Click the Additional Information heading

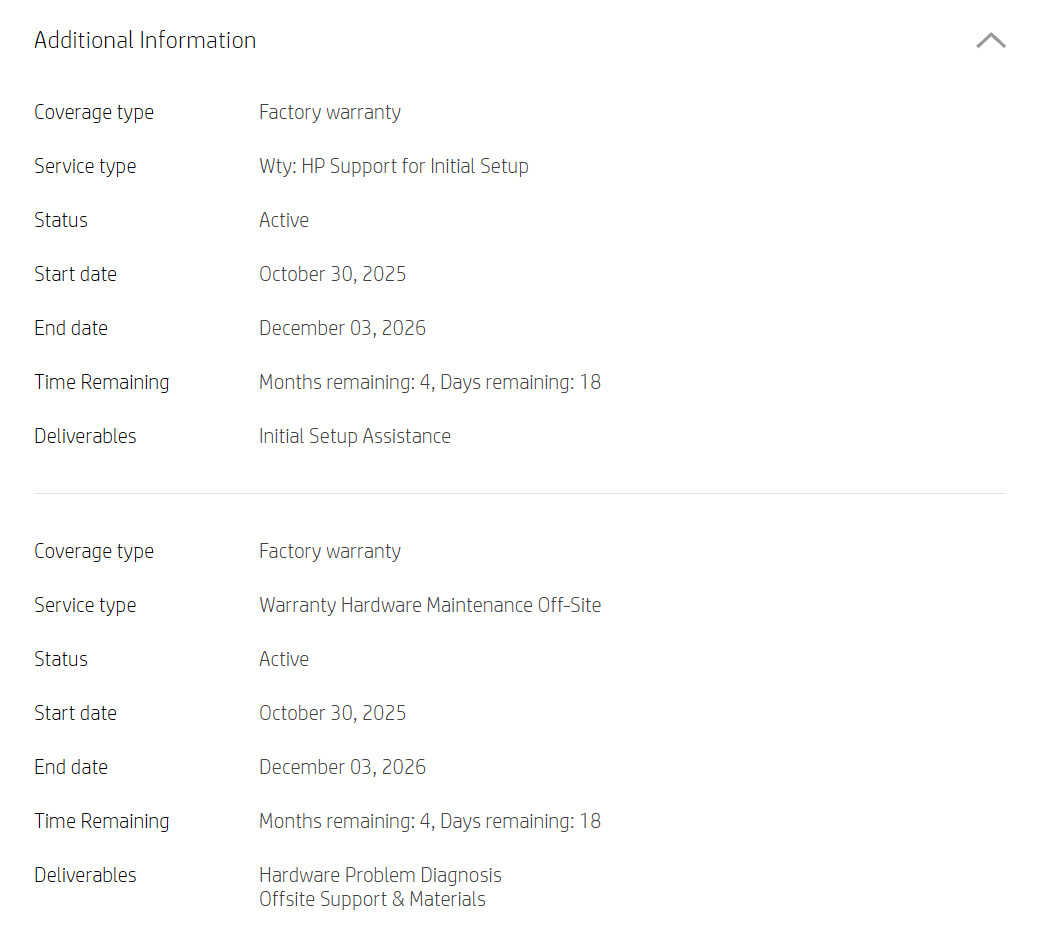145,40
